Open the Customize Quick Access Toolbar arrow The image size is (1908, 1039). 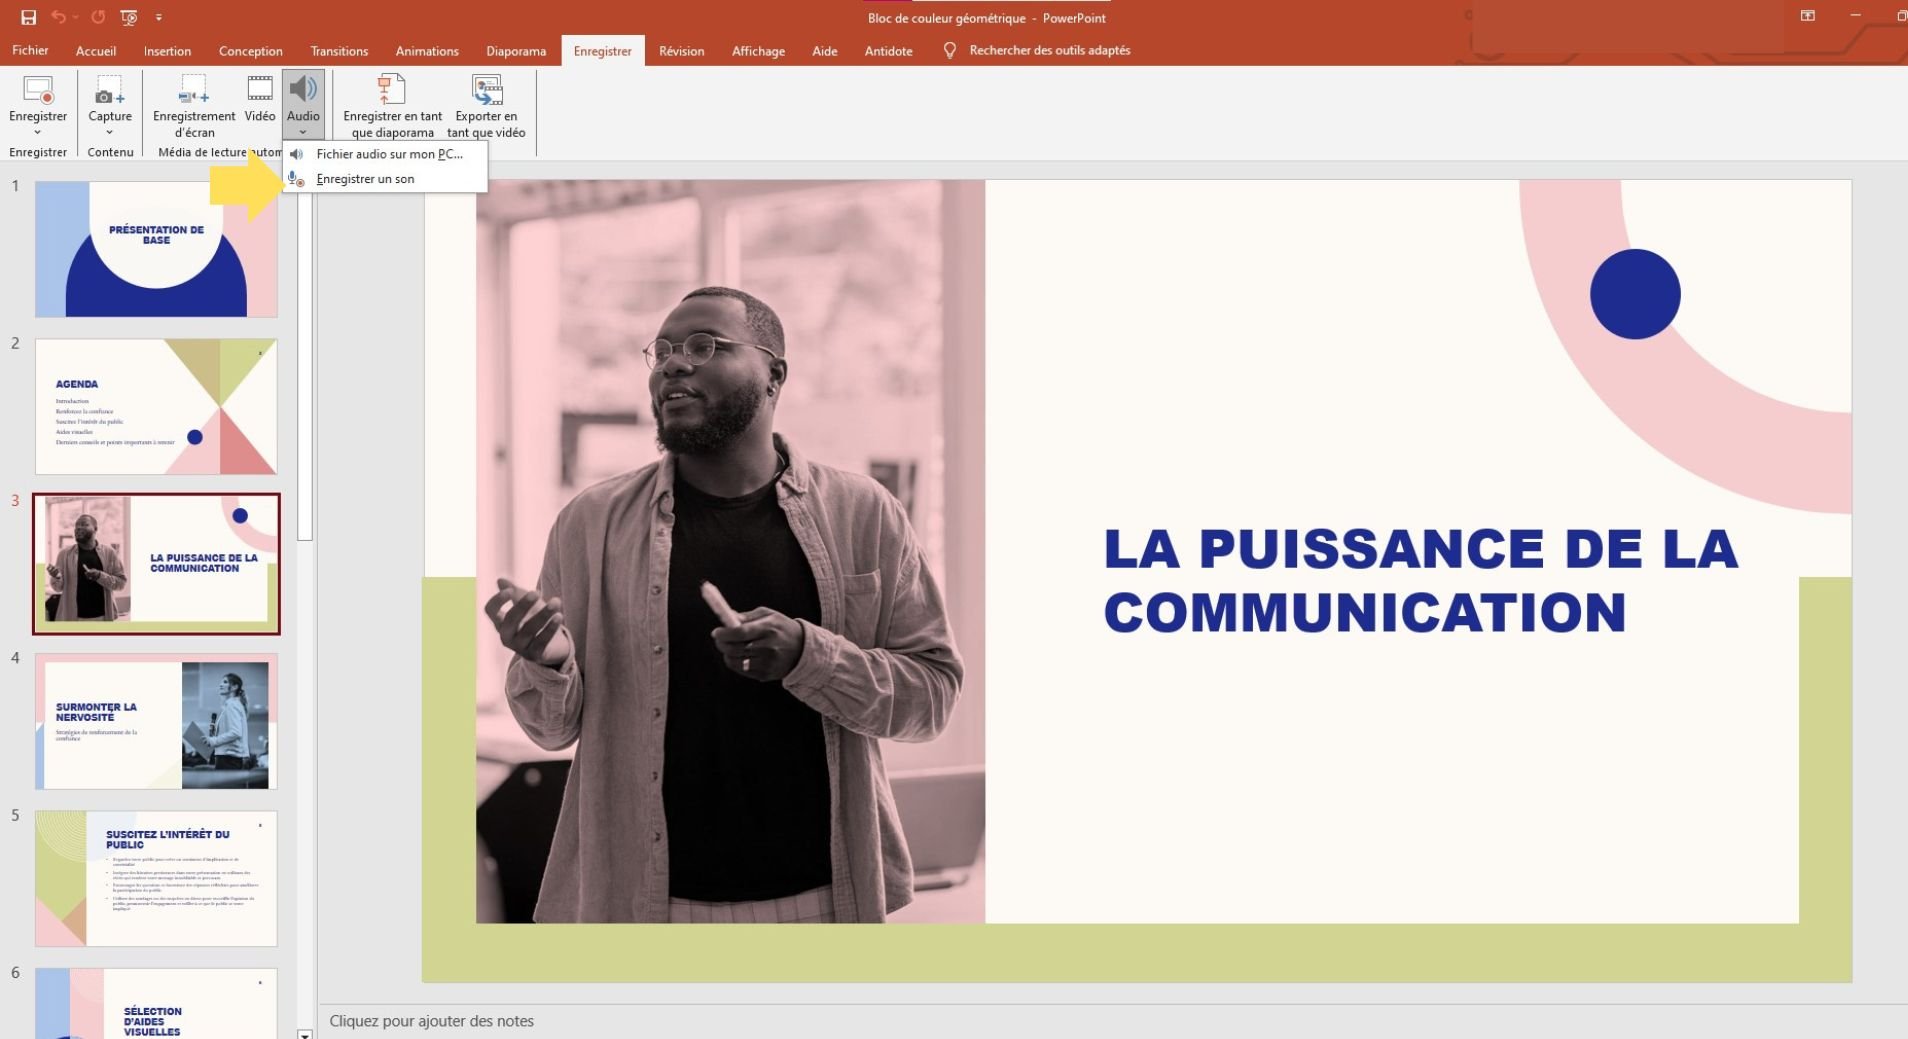point(159,17)
